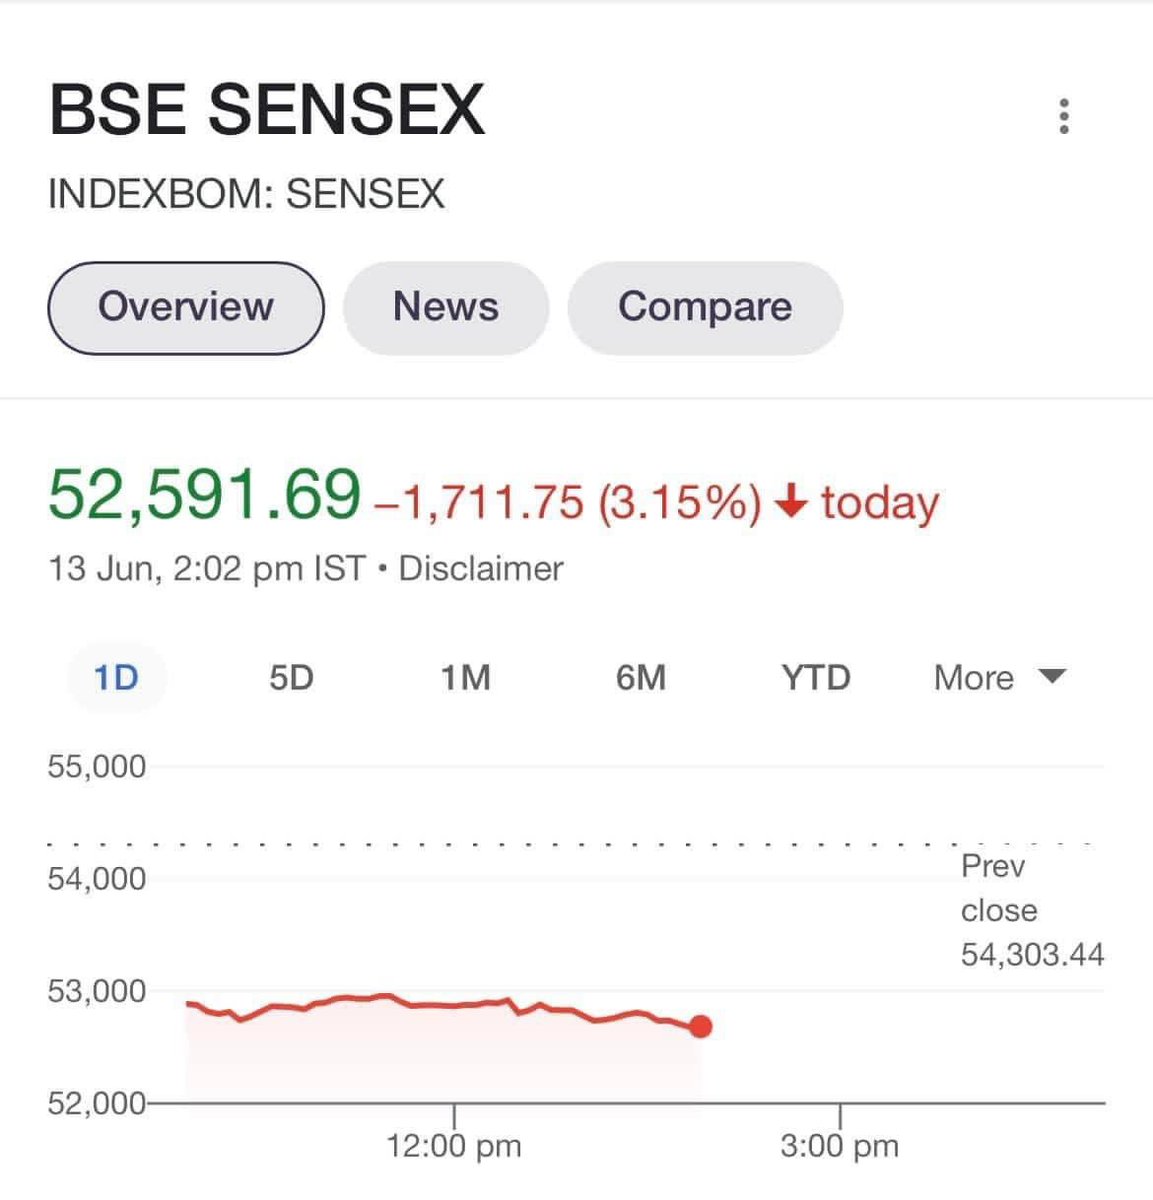The height and width of the screenshot is (1200, 1153).
Task: Select the 1D time range
Action: pyautogui.click(x=116, y=678)
